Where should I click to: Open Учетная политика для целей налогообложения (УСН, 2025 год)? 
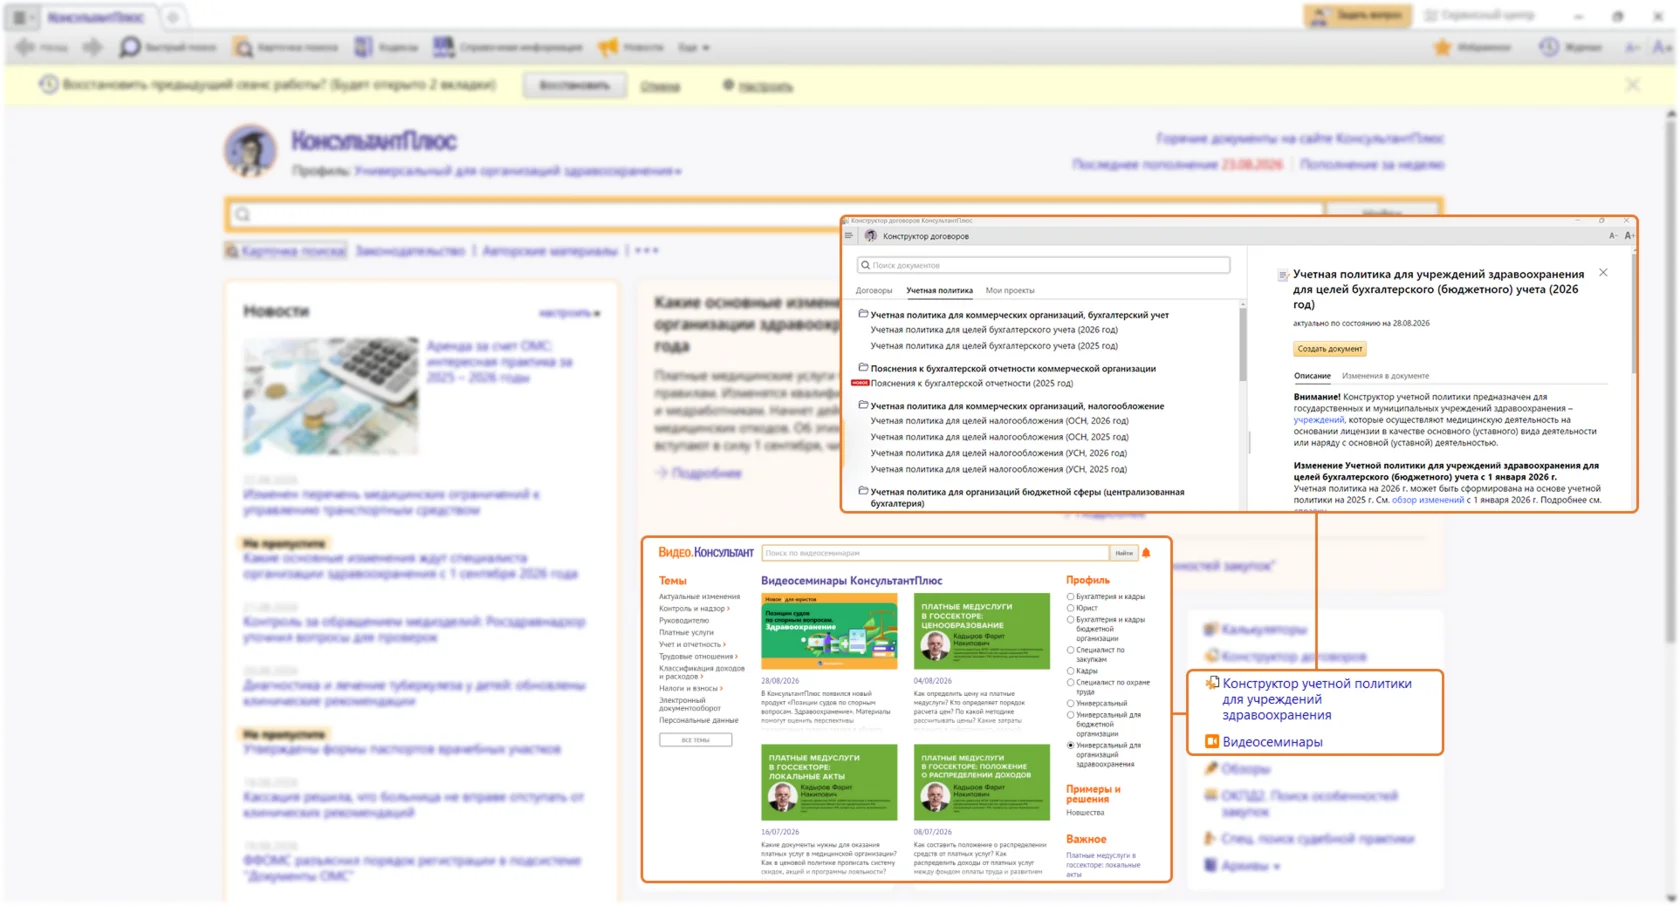pyautogui.click(x=999, y=469)
